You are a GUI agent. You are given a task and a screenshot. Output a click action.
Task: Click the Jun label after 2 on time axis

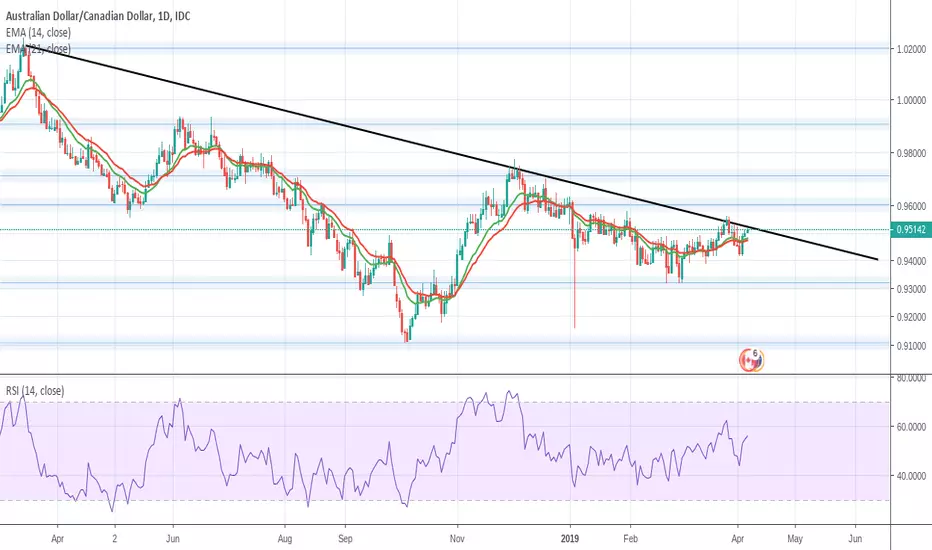(x=173, y=539)
